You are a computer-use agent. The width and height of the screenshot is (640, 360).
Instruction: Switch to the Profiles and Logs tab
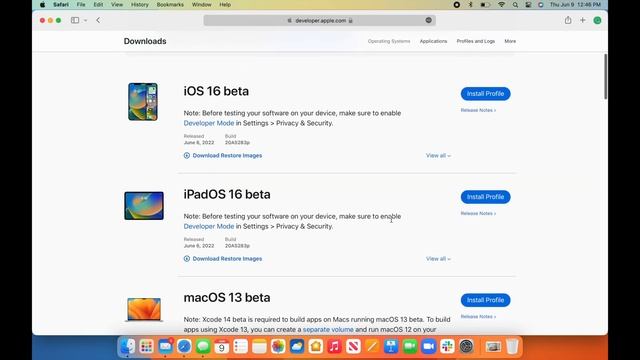[476, 41]
